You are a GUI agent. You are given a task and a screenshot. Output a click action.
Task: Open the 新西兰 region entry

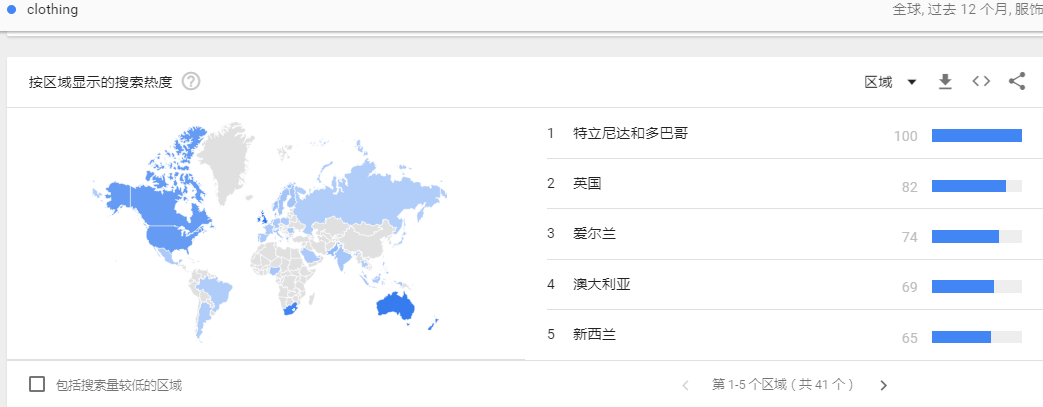tap(595, 335)
